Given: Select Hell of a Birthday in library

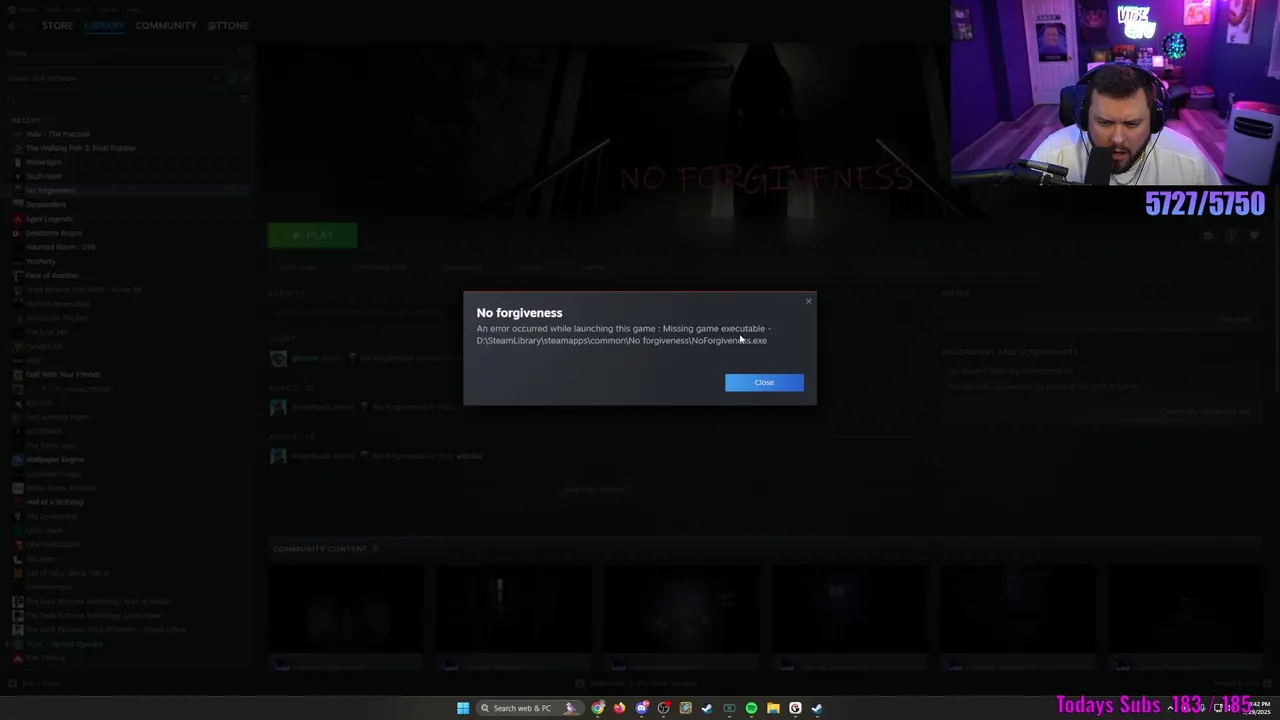Looking at the screenshot, I should click(x=54, y=502).
